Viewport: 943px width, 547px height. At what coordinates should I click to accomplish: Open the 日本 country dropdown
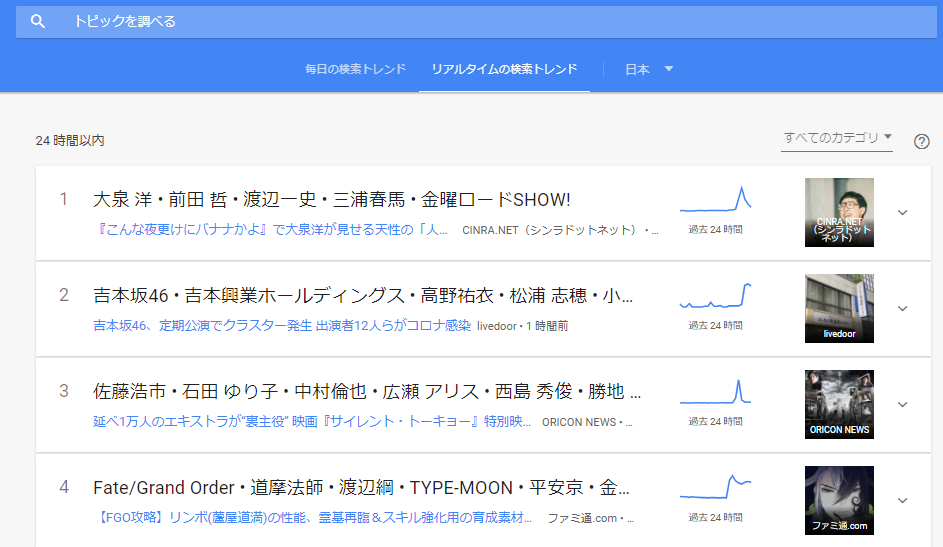click(x=649, y=69)
